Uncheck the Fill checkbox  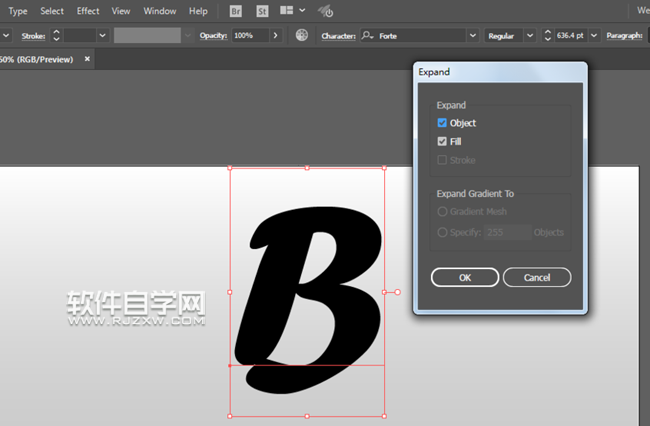pyautogui.click(x=442, y=142)
